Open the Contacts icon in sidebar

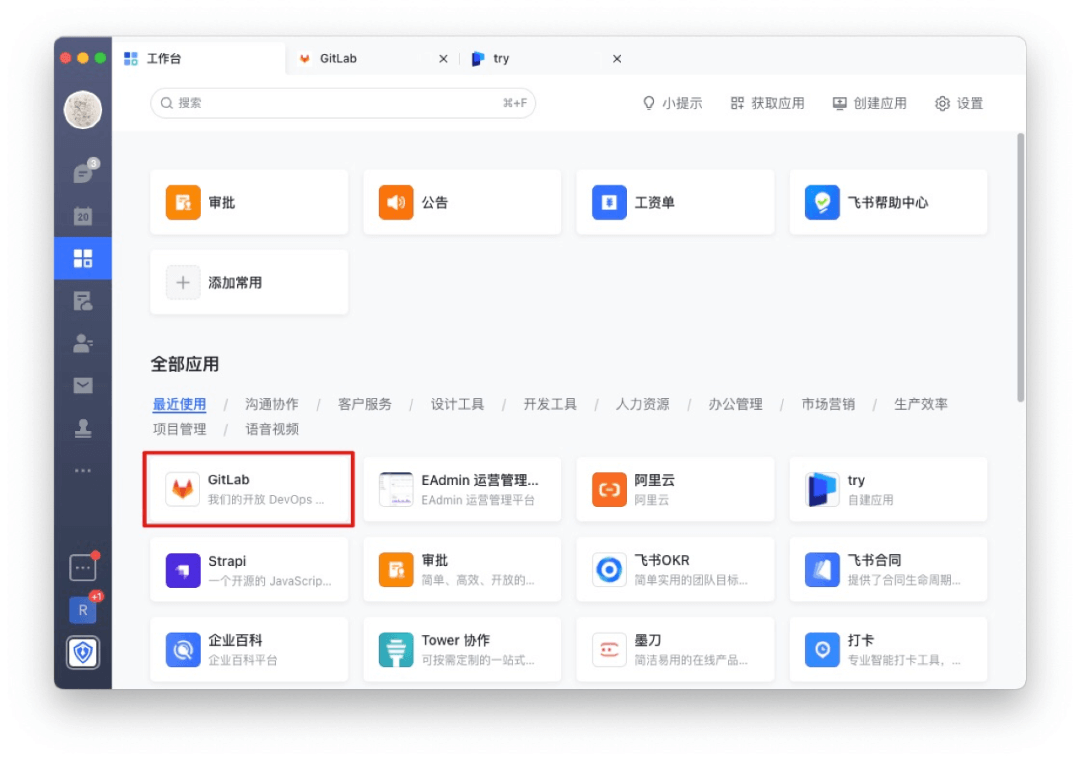pos(83,343)
